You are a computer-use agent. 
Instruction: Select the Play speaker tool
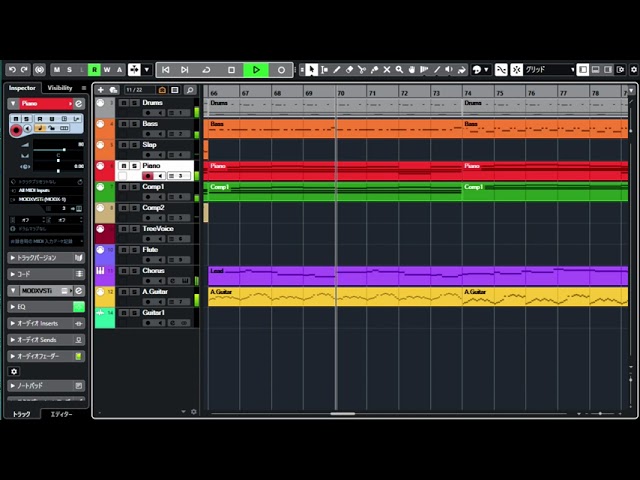point(449,70)
